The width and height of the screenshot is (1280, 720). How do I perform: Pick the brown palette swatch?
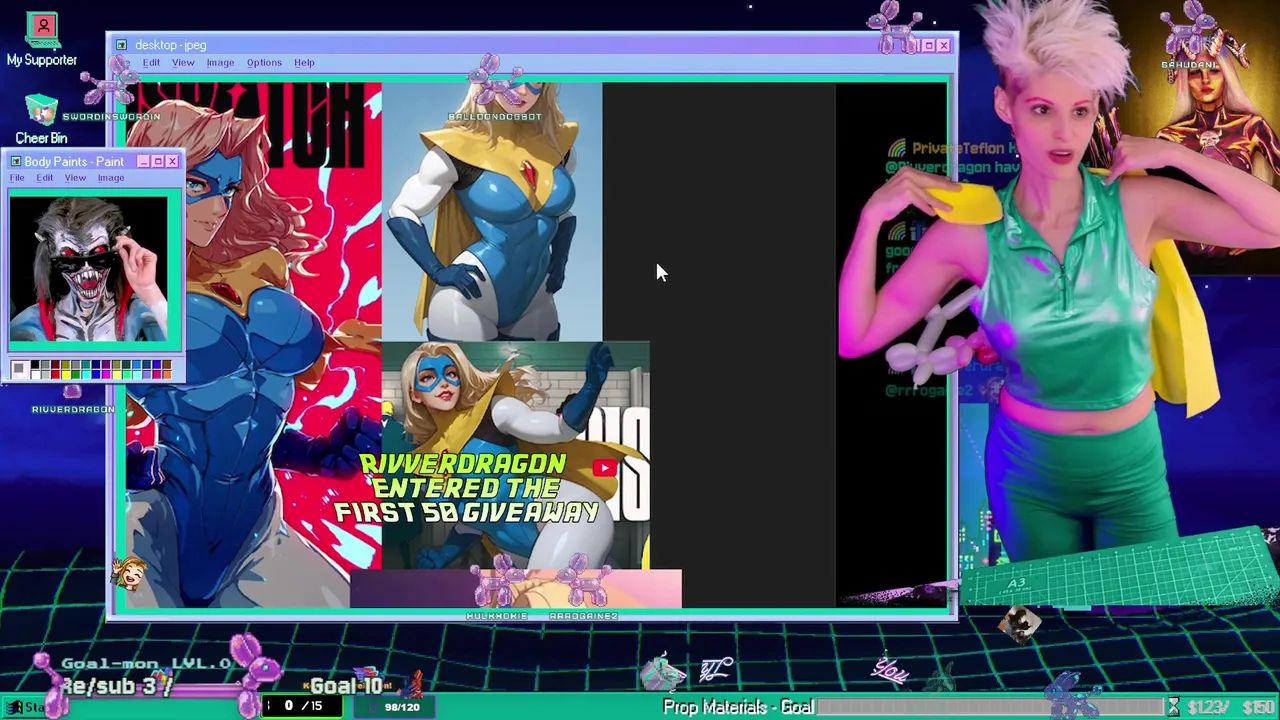coord(167,364)
